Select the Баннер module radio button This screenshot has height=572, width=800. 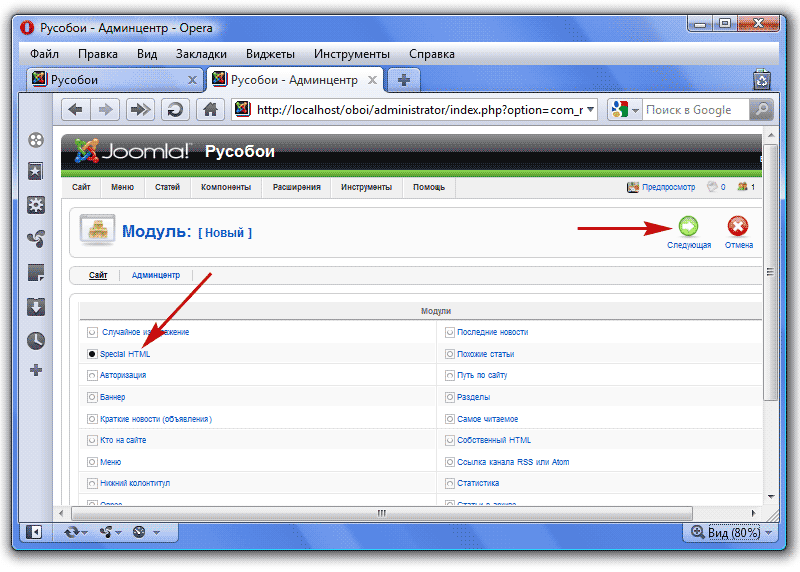pos(92,397)
